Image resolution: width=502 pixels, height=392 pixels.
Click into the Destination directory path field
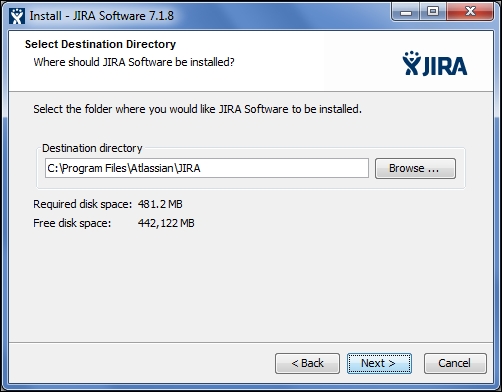point(207,168)
